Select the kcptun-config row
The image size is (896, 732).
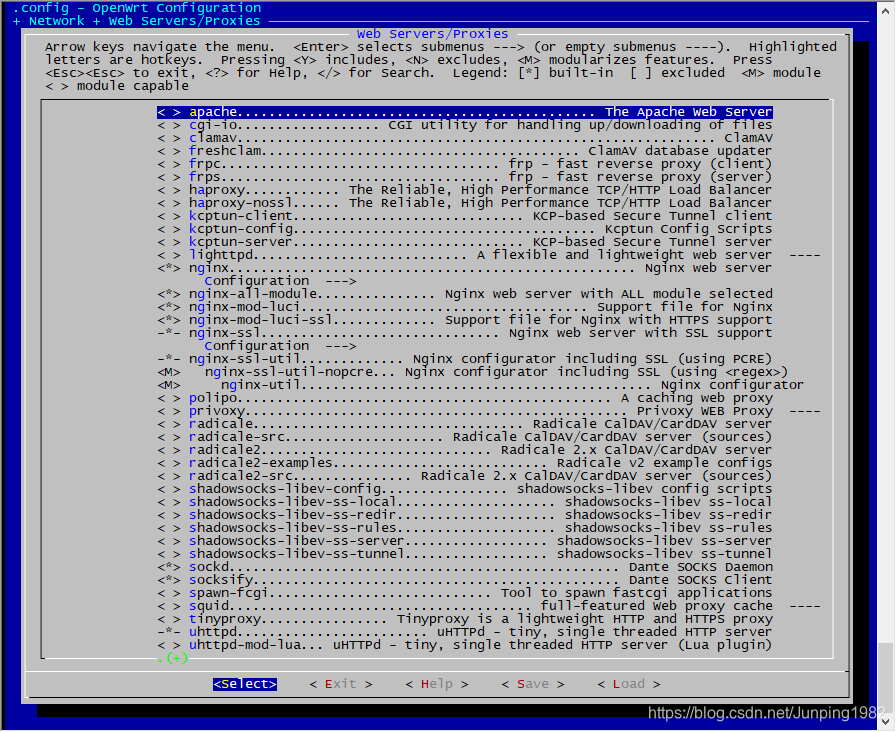click(465, 229)
